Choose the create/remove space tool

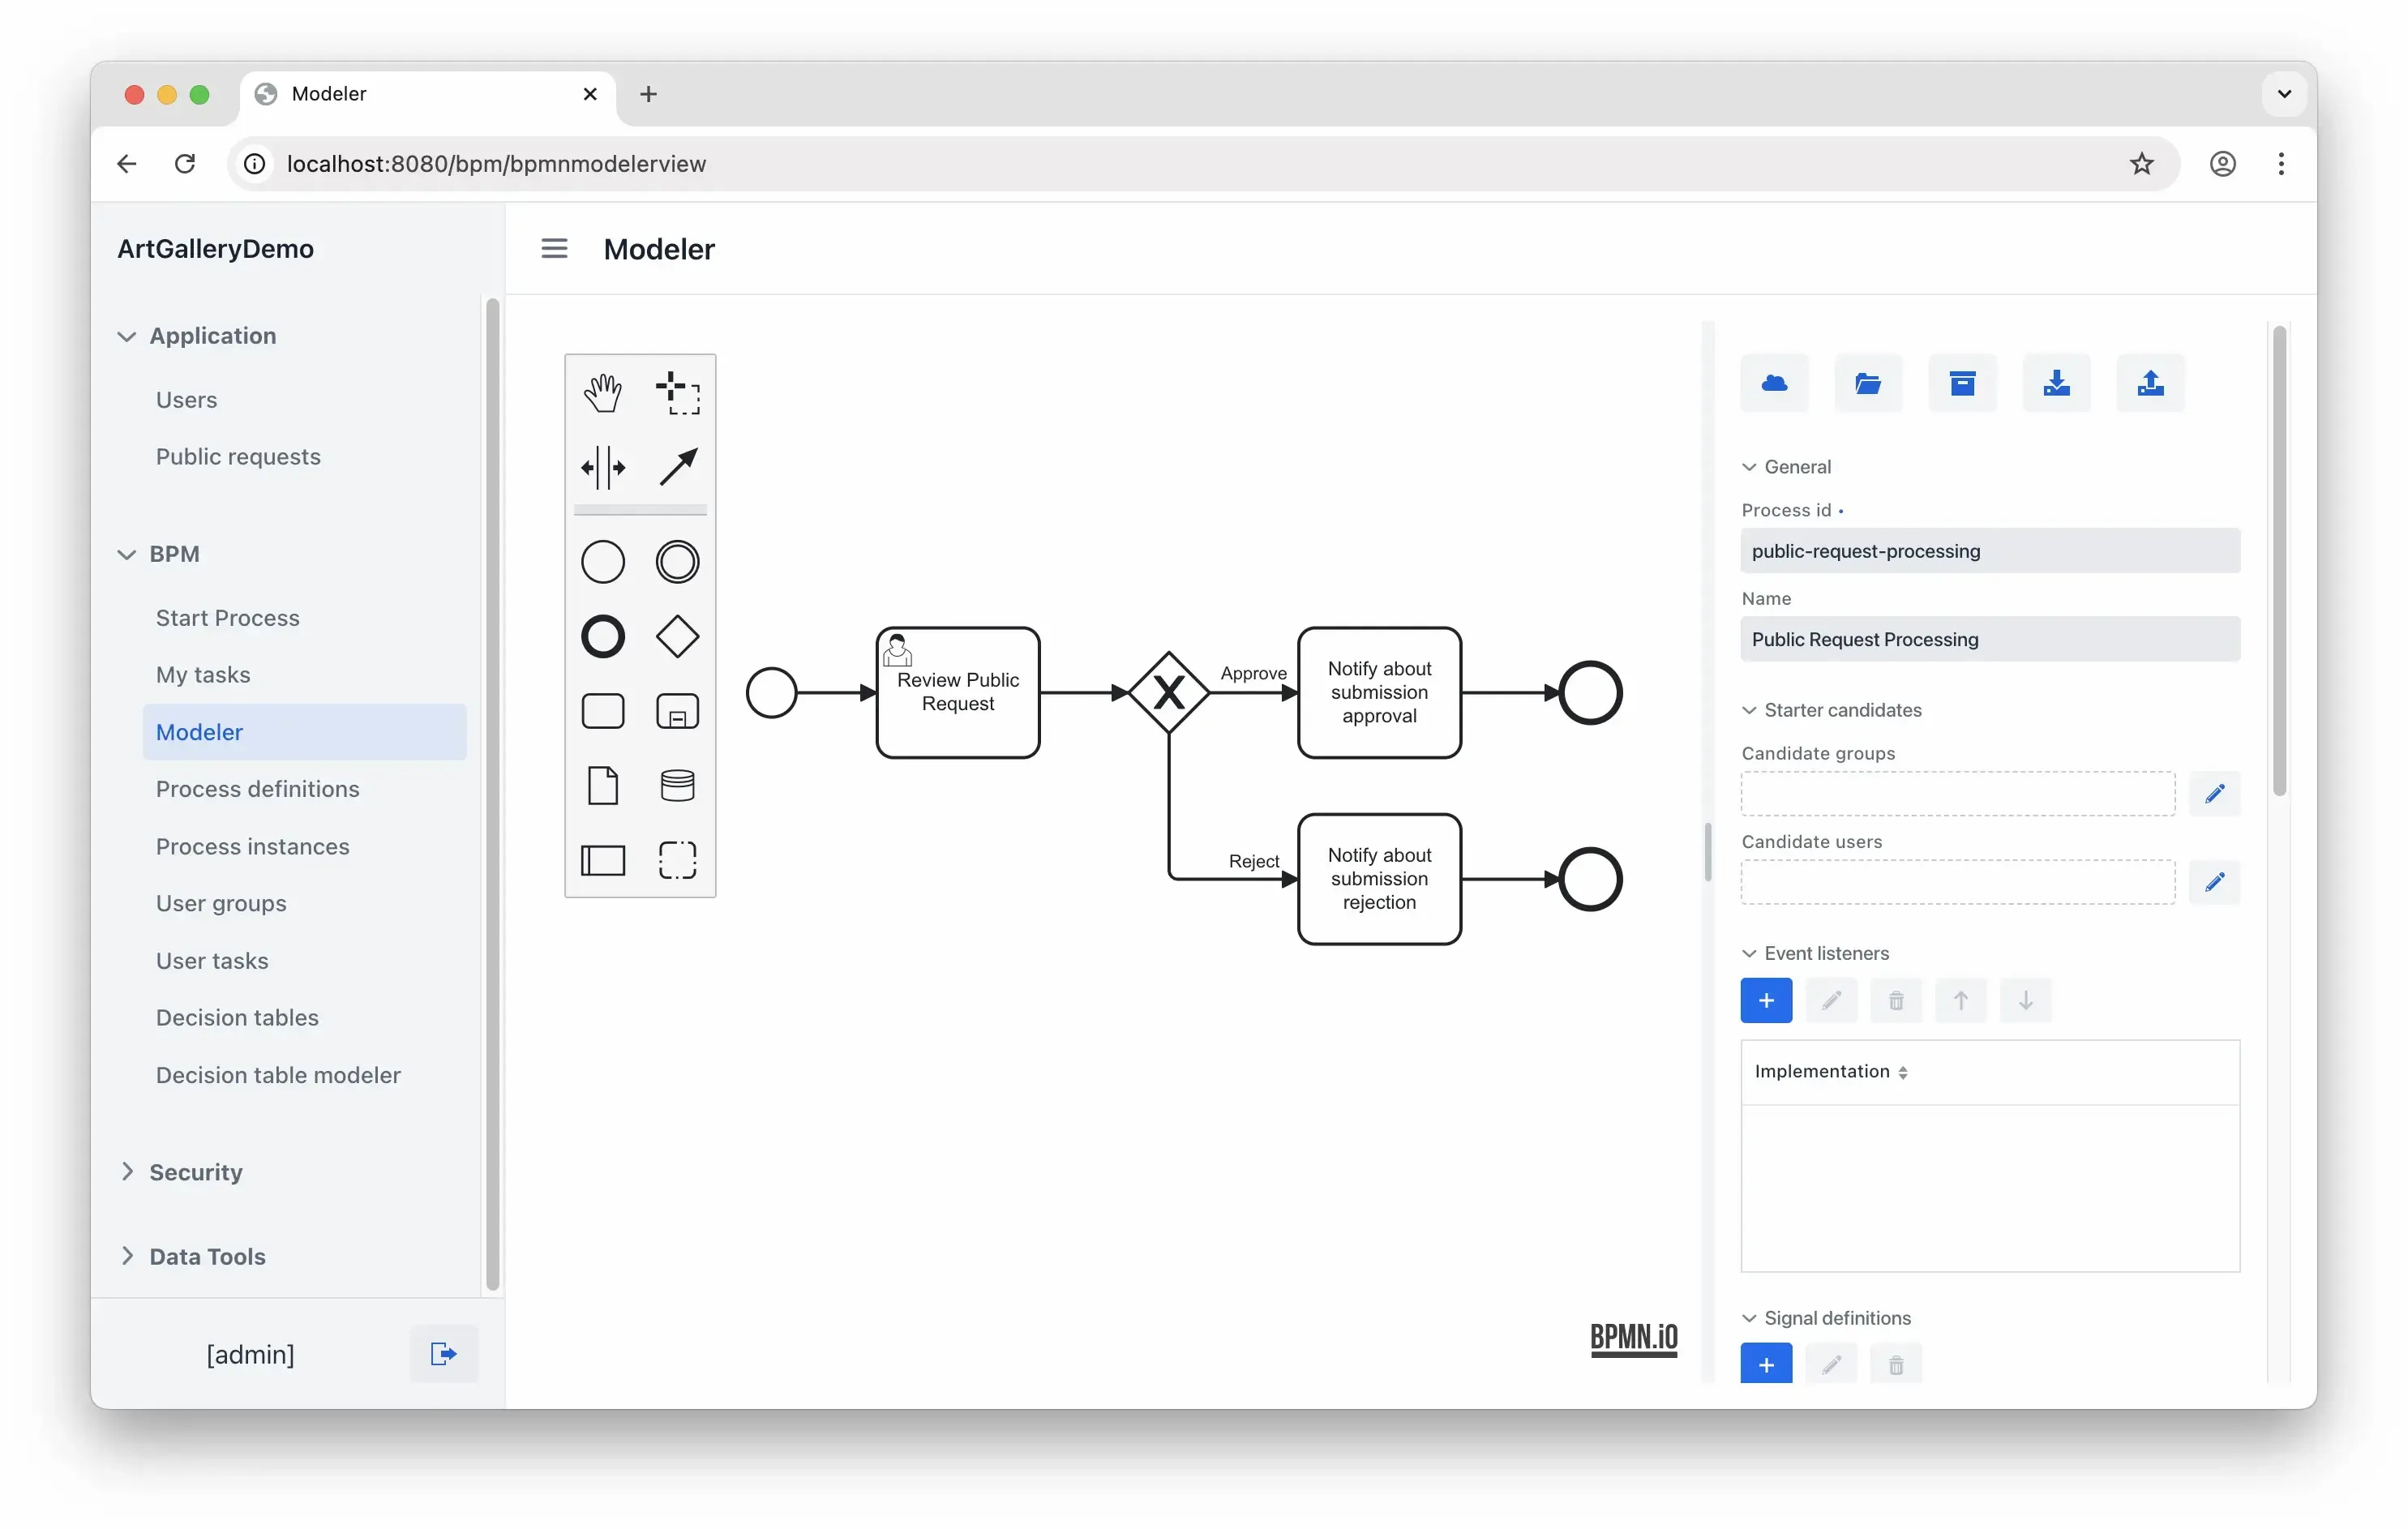(x=602, y=467)
